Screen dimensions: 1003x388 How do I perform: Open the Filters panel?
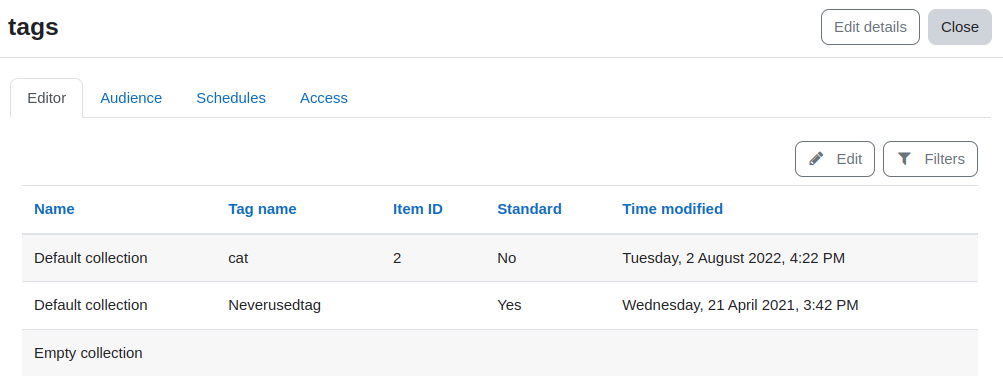[930, 159]
